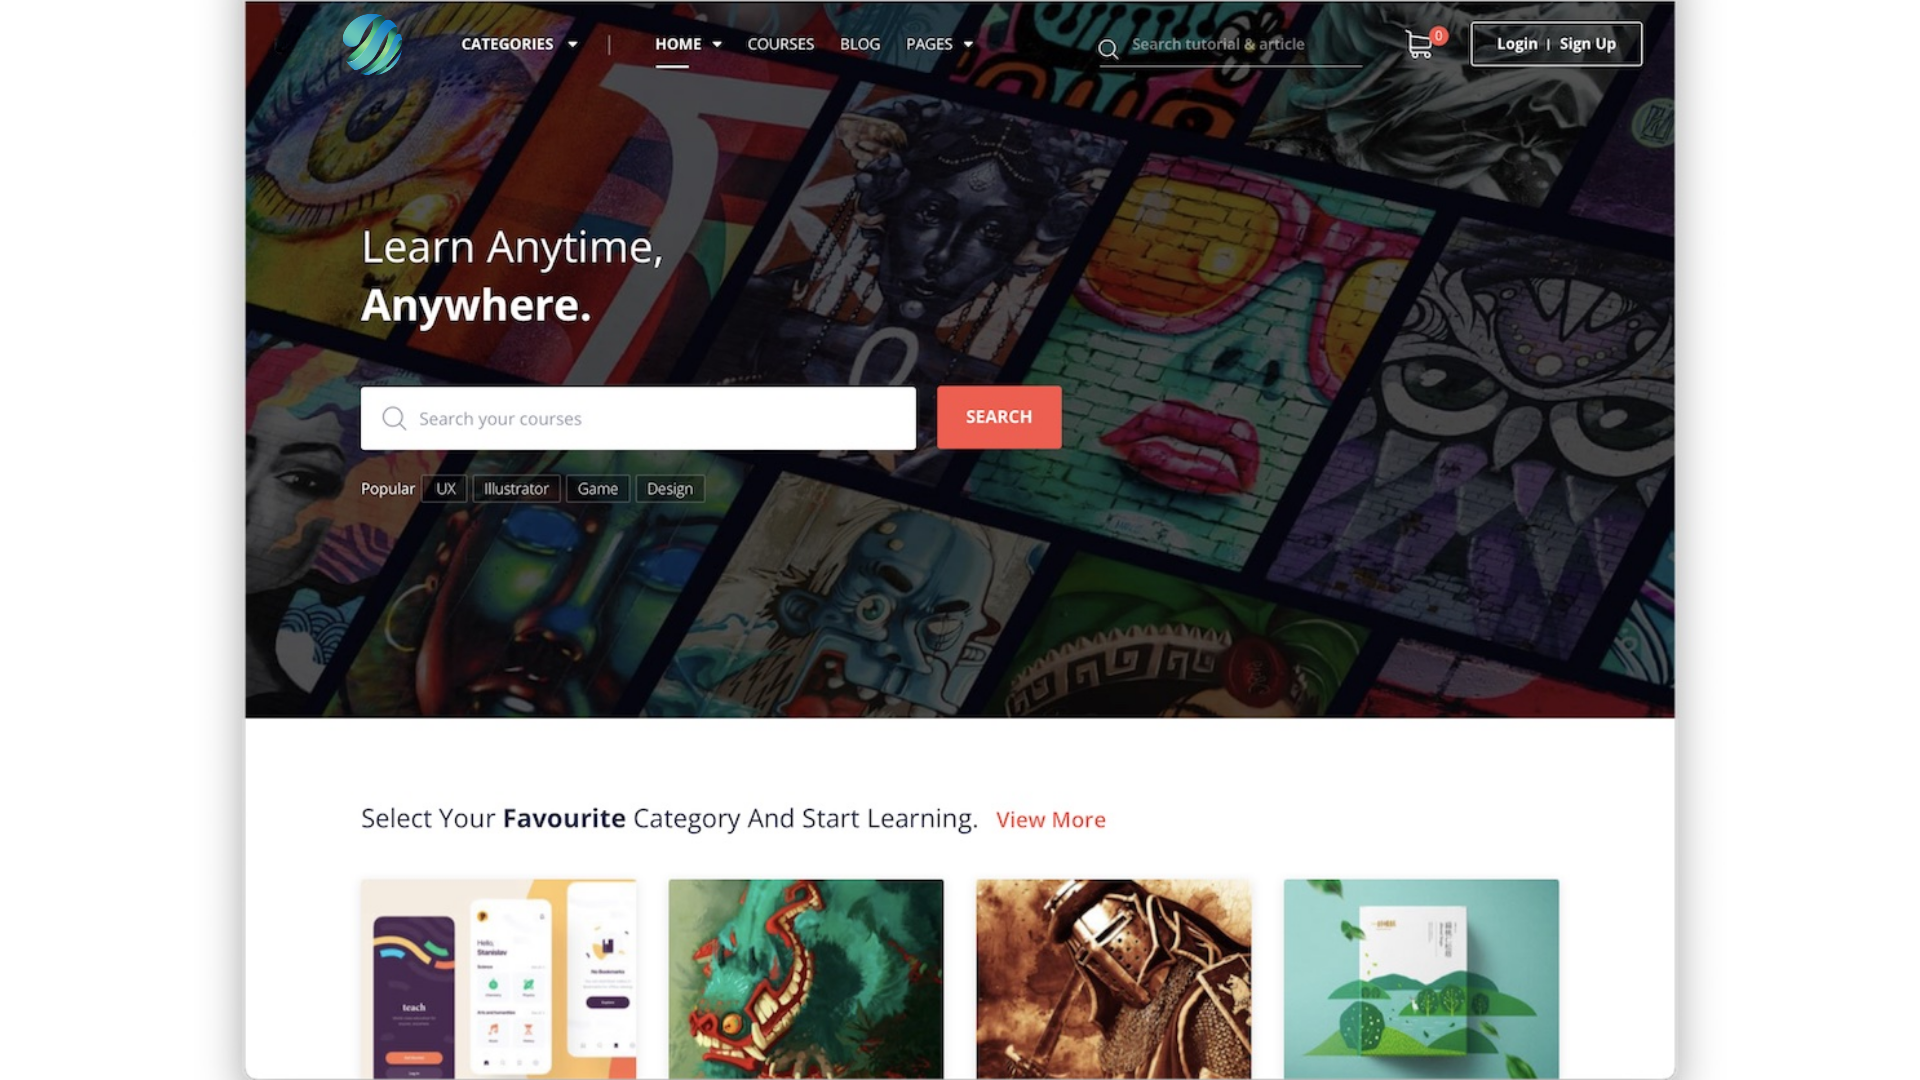Image resolution: width=1920 pixels, height=1080 pixels.
Task: Select the Illustrator popular tag
Action: click(516, 488)
